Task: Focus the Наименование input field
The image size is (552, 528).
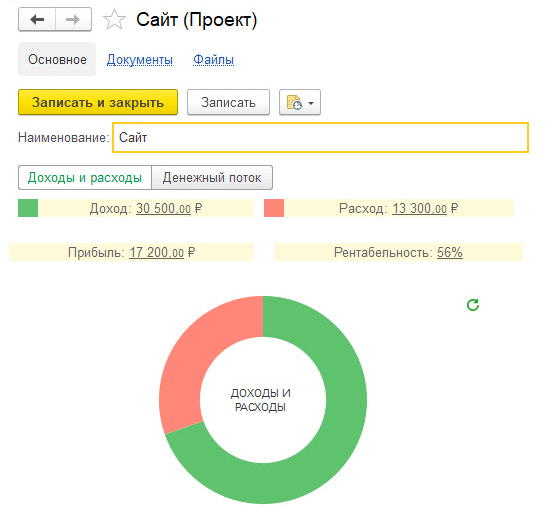Action: (x=320, y=138)
